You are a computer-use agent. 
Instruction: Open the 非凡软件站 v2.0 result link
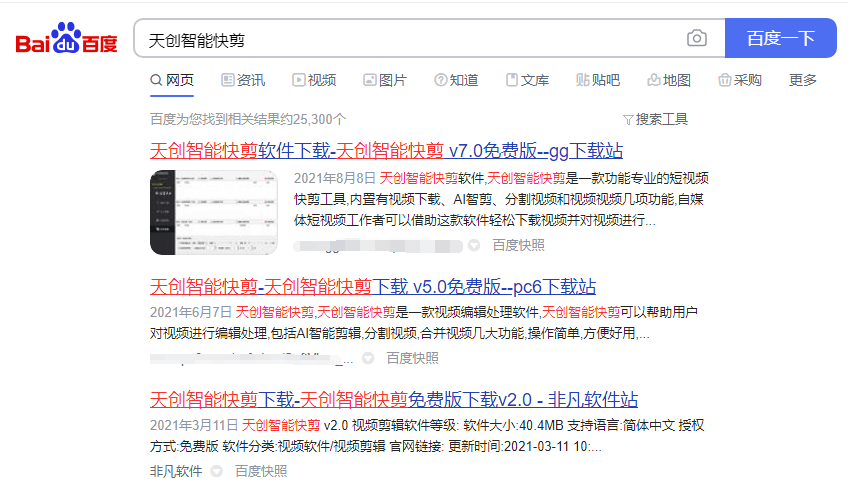pyautogui.click(x=394, y=400)
